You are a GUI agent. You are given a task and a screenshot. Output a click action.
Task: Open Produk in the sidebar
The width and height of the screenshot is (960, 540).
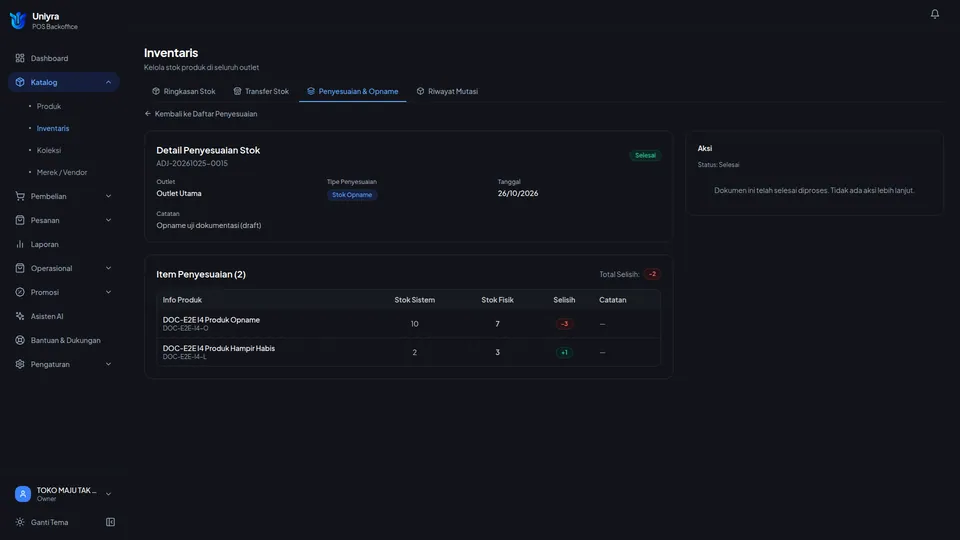(48, 106)
